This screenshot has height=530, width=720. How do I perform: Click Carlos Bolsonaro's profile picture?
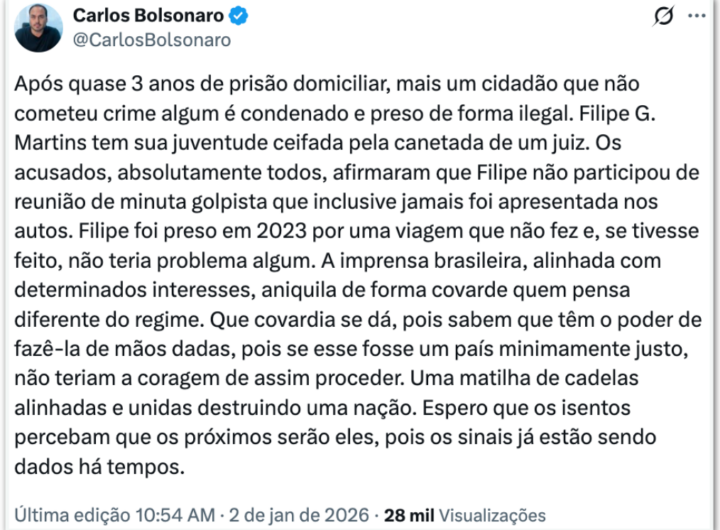tap(39, 28)
